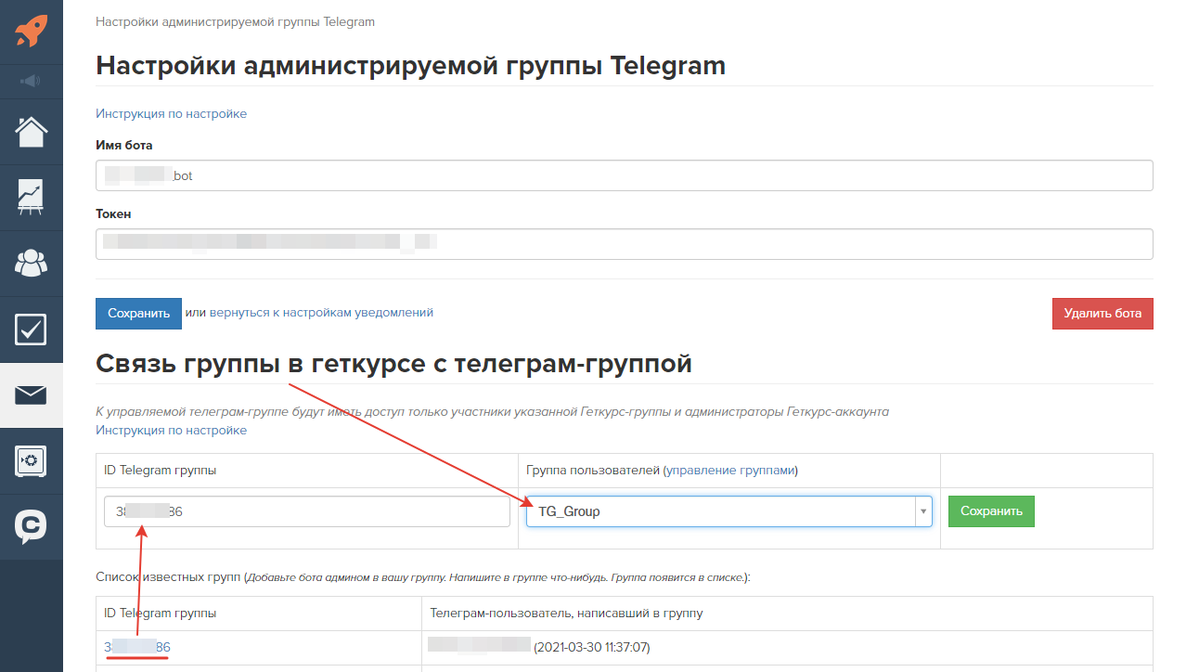Image resolution: width=1199 pixels, height=672 pixels.
Task: Focus the Имя бота input field
Action: [x=624, y=176]
